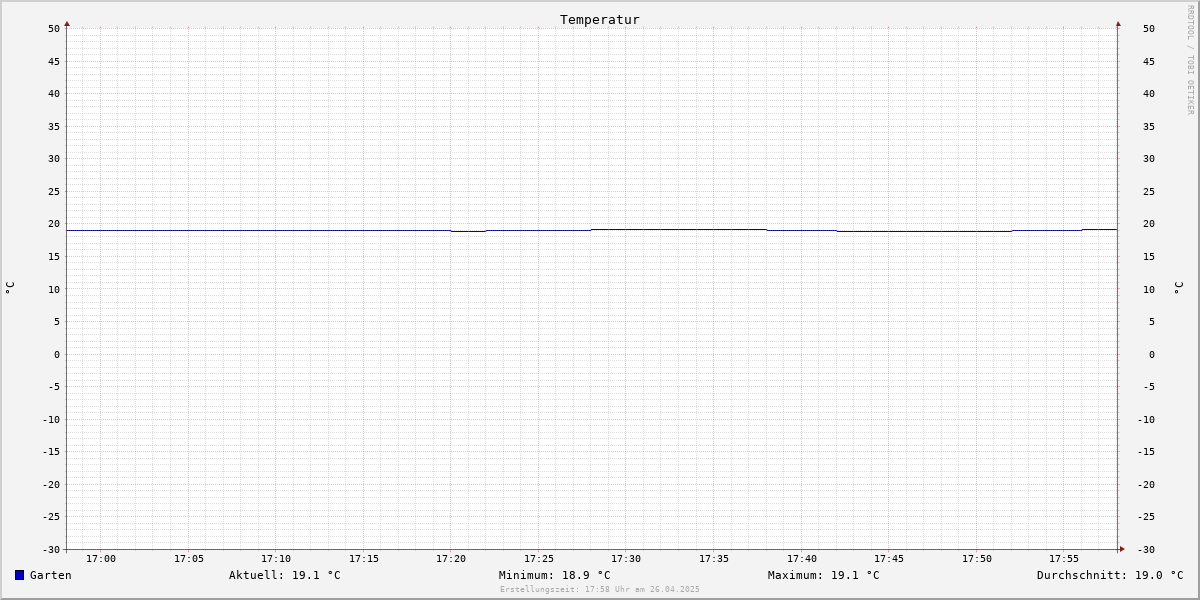Select the Minimum: 18.9 °C value

554,575
